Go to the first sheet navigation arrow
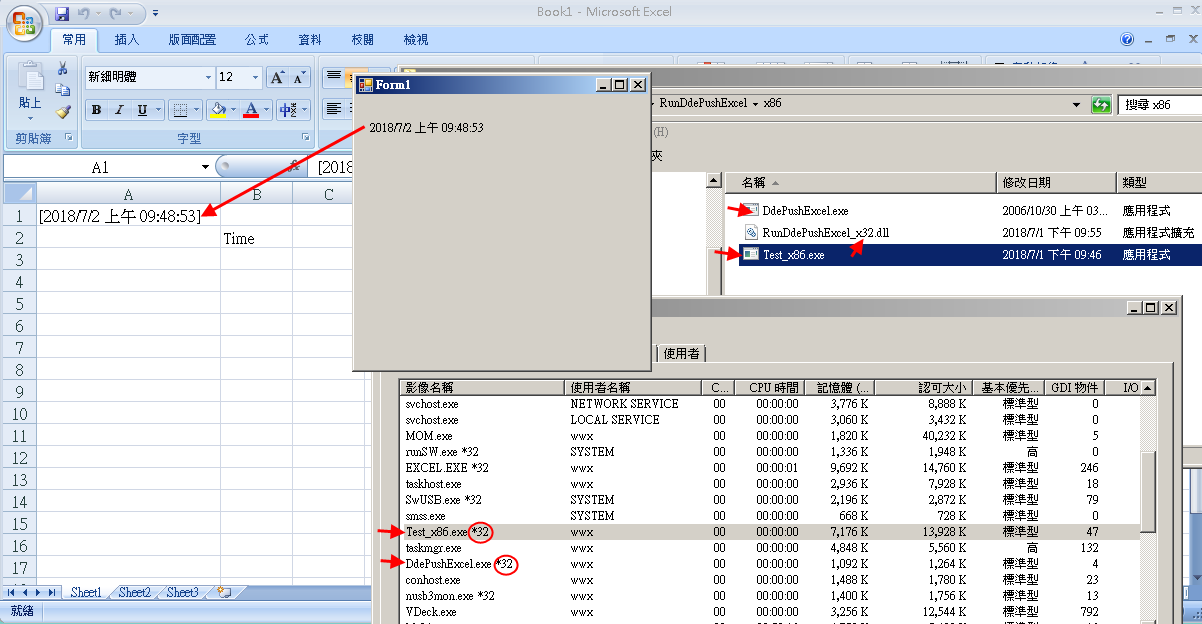This screenshot has height=624, width=1202. click(x=12, y=593)
